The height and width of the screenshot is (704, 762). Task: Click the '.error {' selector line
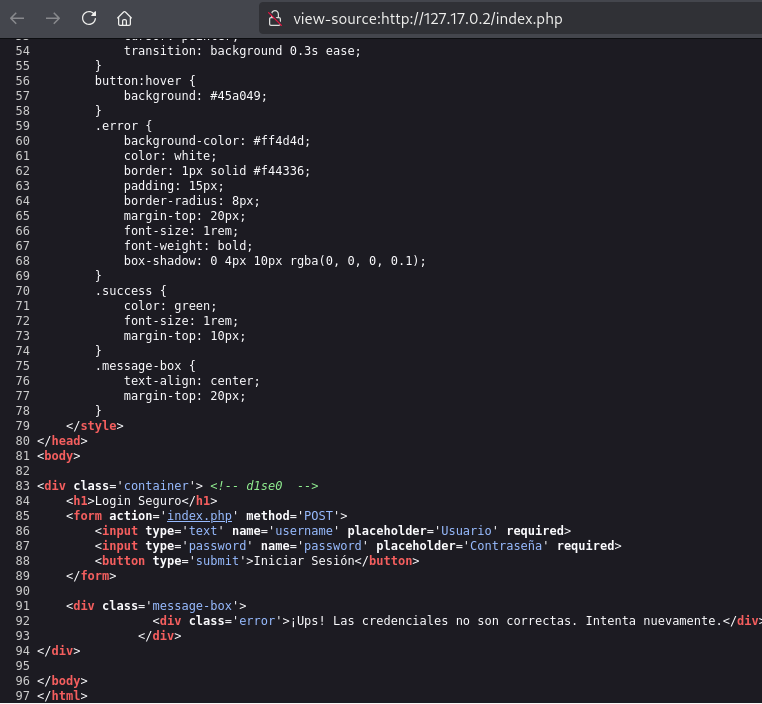(123, 126)
